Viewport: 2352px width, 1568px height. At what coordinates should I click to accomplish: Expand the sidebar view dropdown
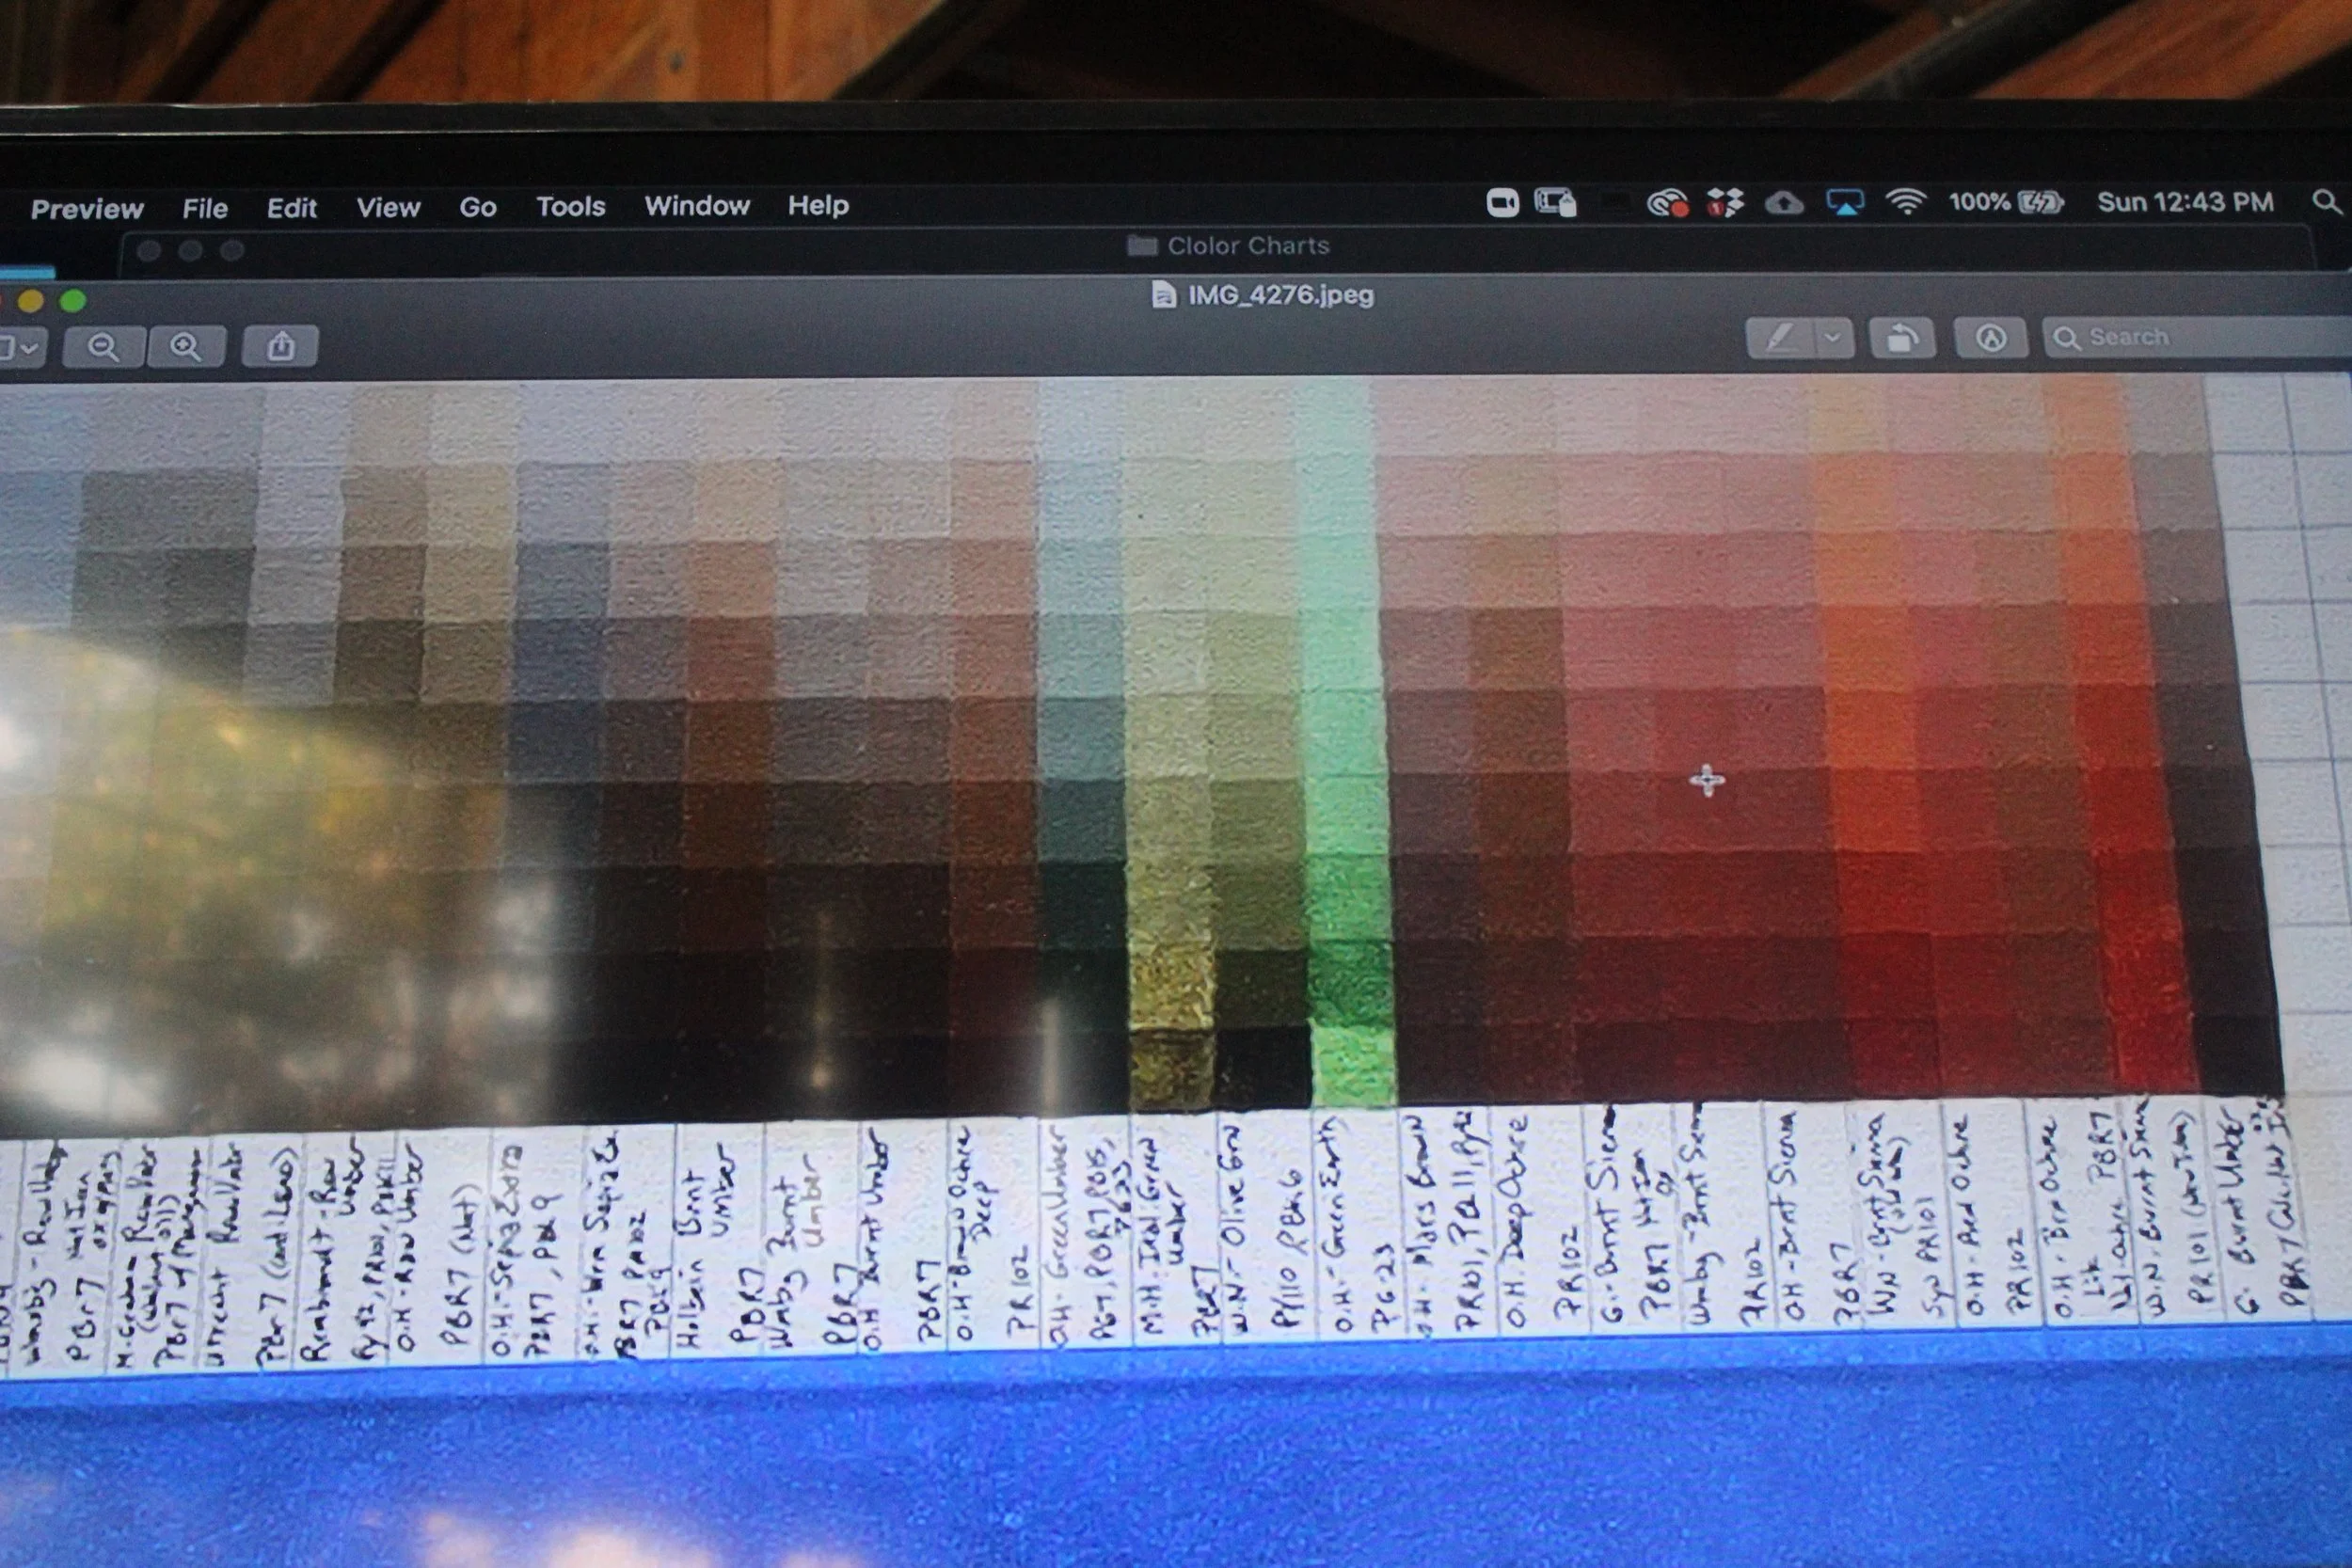tap(20, 348)
